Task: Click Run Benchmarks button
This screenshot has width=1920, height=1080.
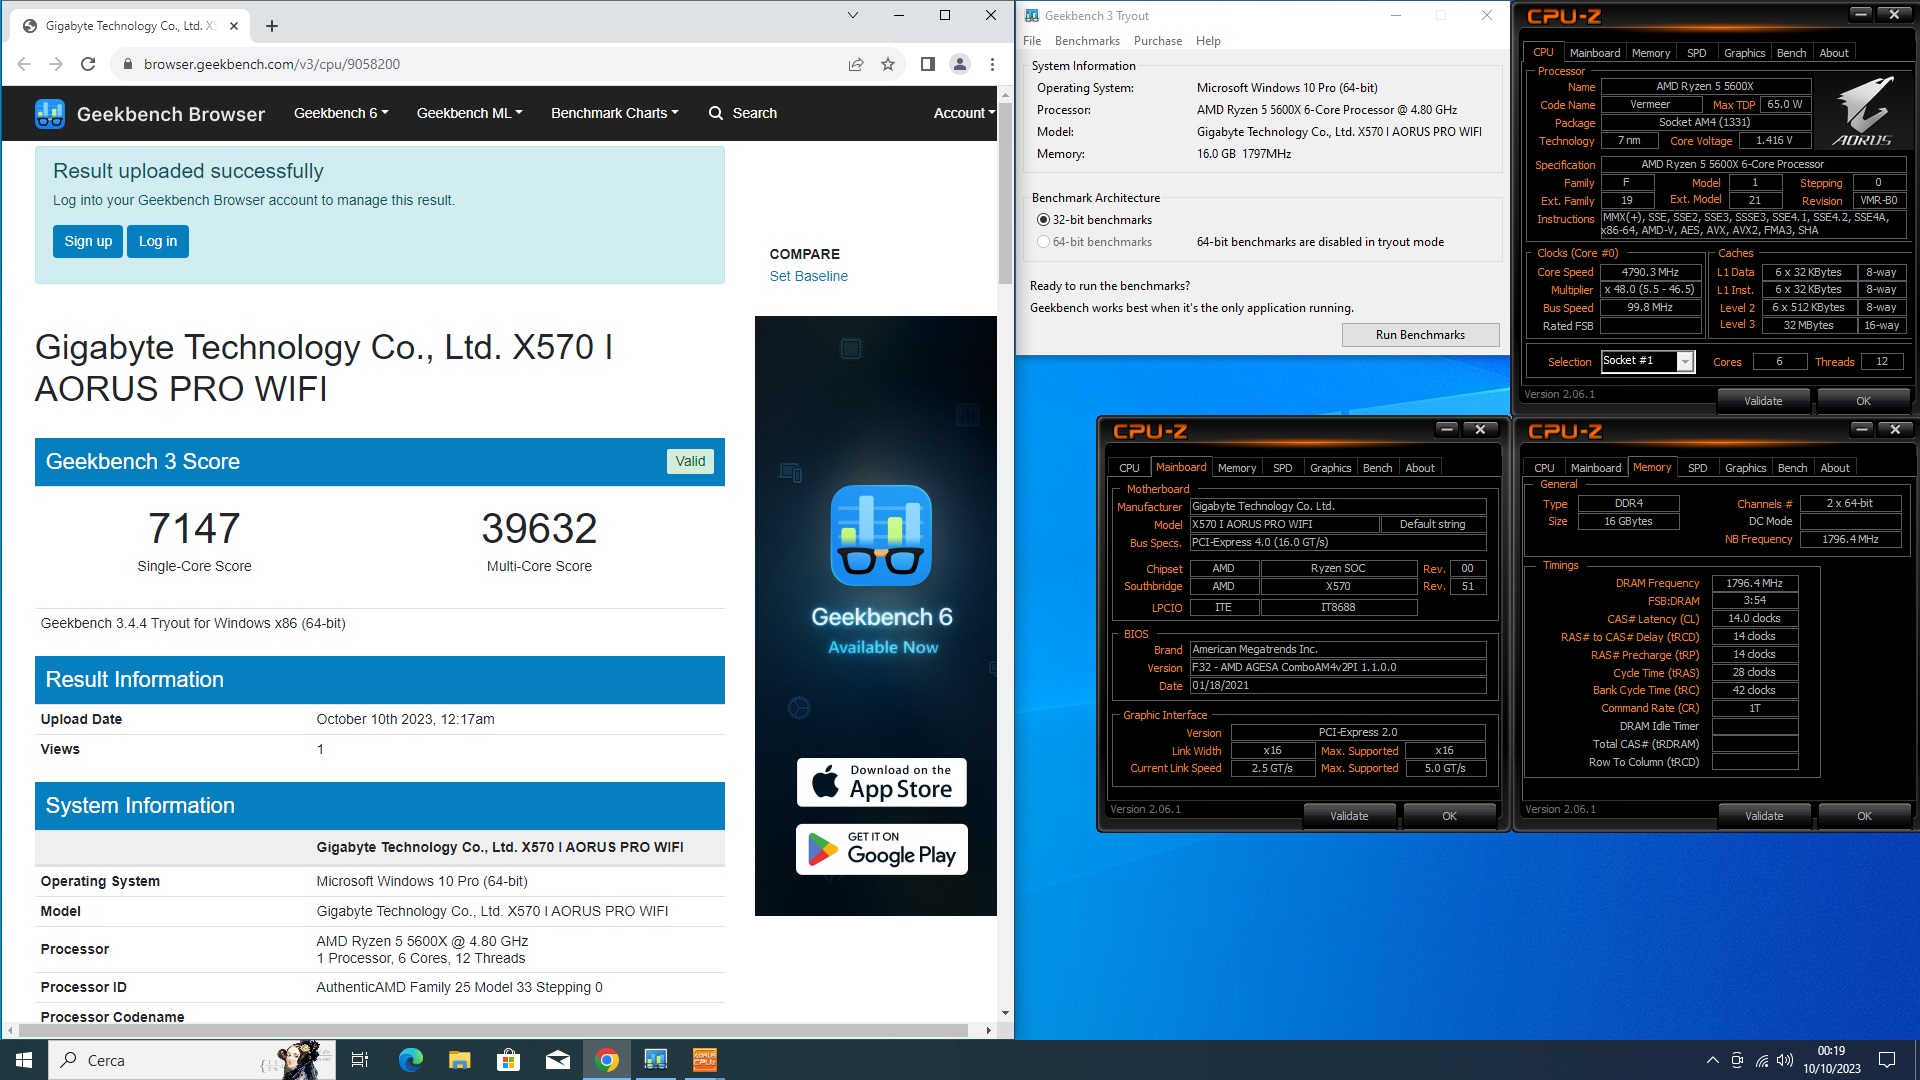Action: pyautogui.click(x=1420, y=335)
